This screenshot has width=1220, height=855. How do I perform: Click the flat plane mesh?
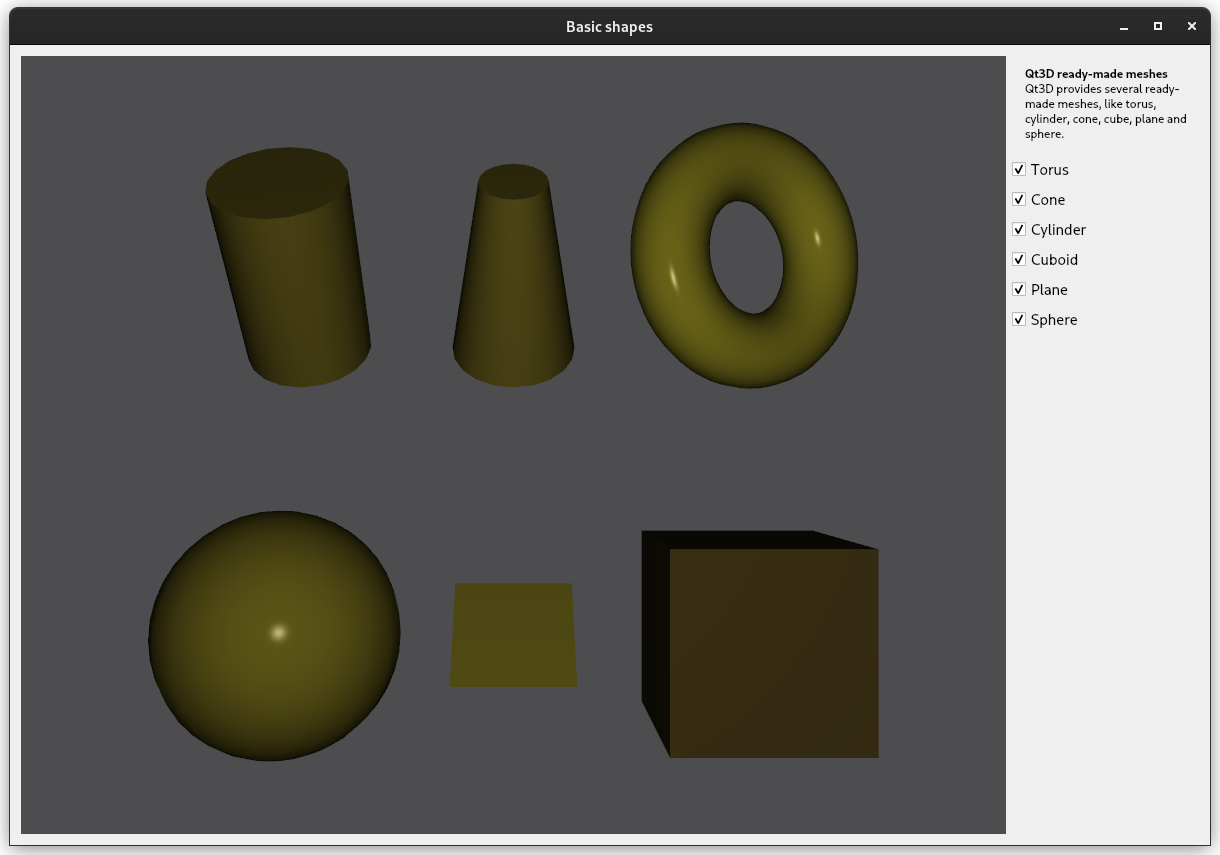tap(513, 636)
